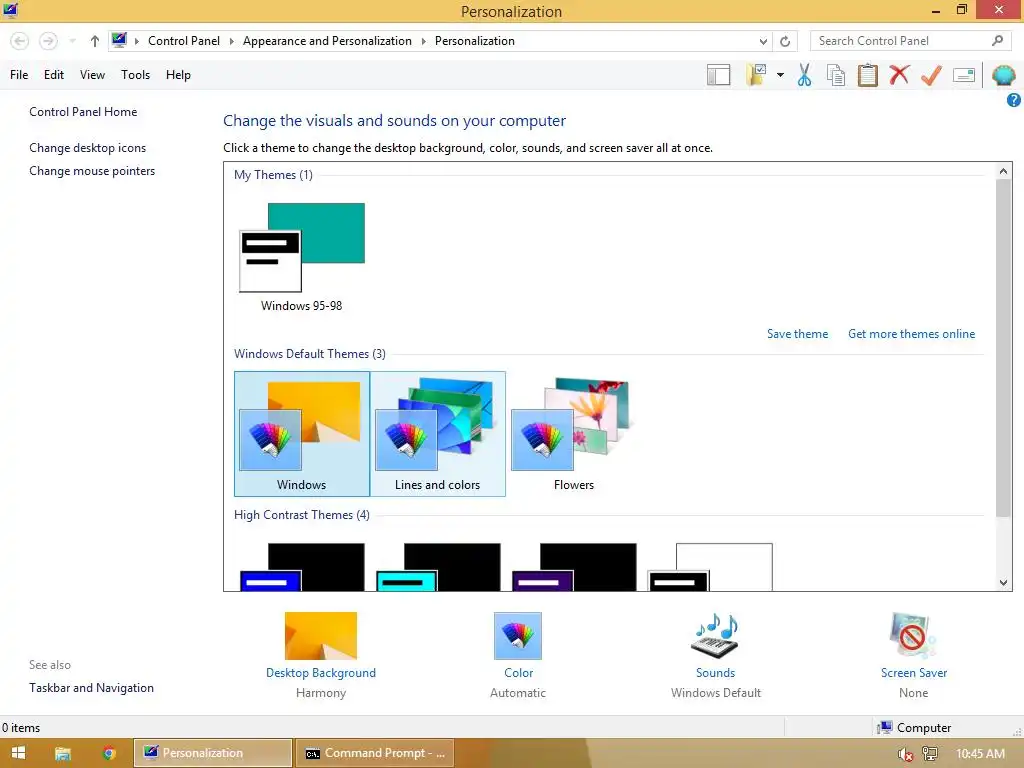
Task: Open the View menu
Action: (92, 74)
